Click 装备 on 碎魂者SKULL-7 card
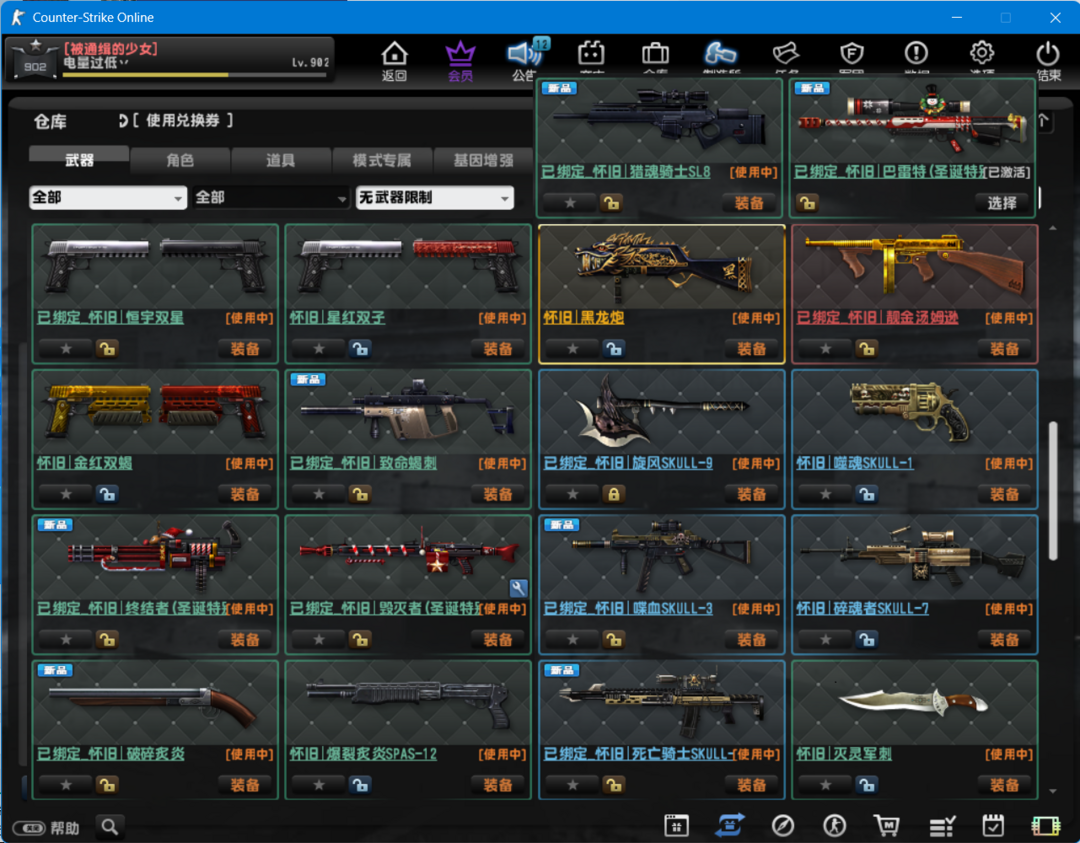 click(1004, 639)
